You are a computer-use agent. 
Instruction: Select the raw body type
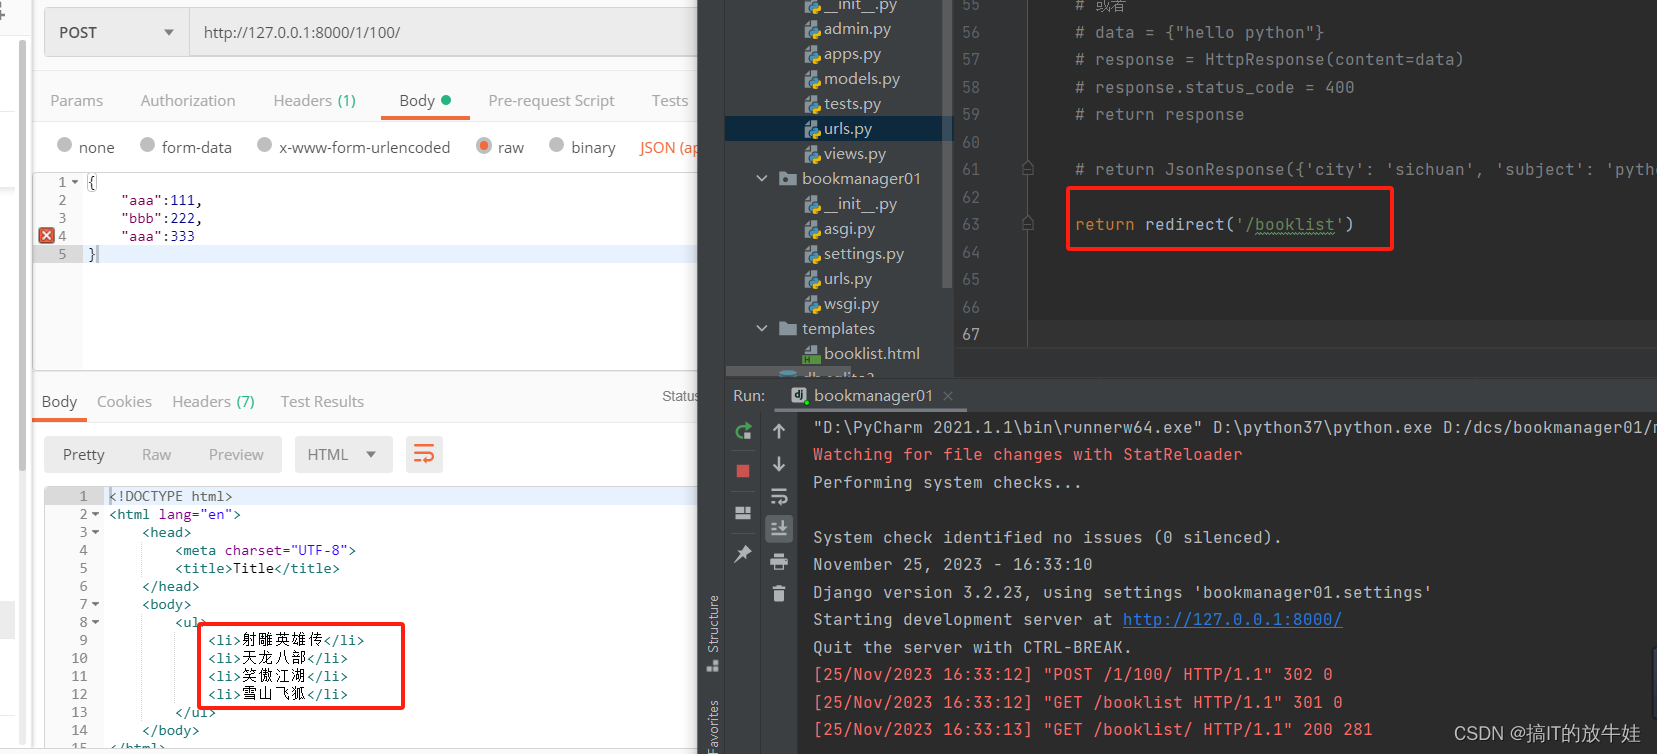click(484, 146)
